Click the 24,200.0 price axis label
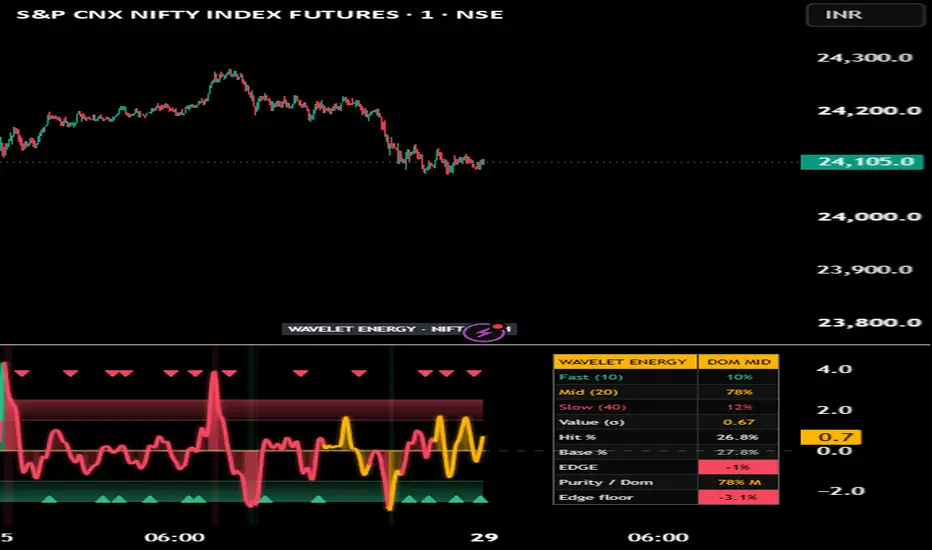The height and width of the screenshot is (550, 932). (869, 111)
